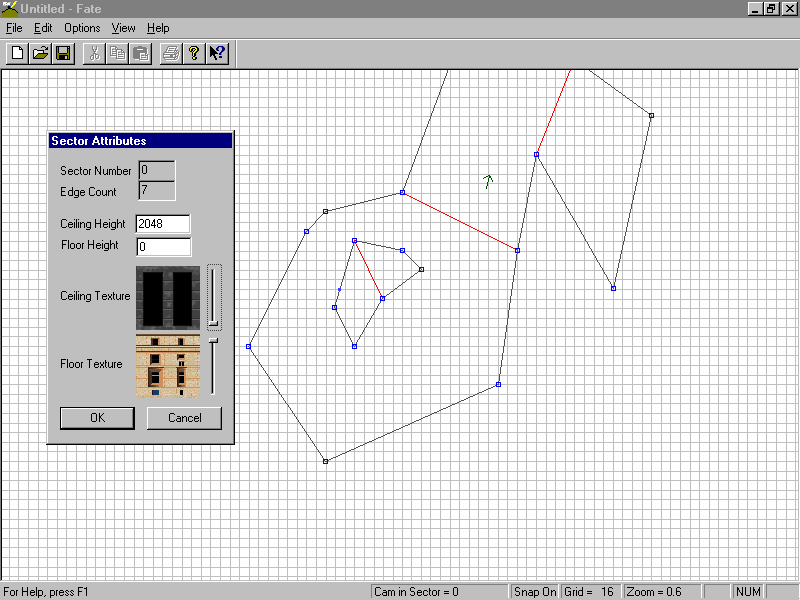Click the application icon in title bar
Screen dimensions: 800x600
pyautogui.click(x=10, y=9)
